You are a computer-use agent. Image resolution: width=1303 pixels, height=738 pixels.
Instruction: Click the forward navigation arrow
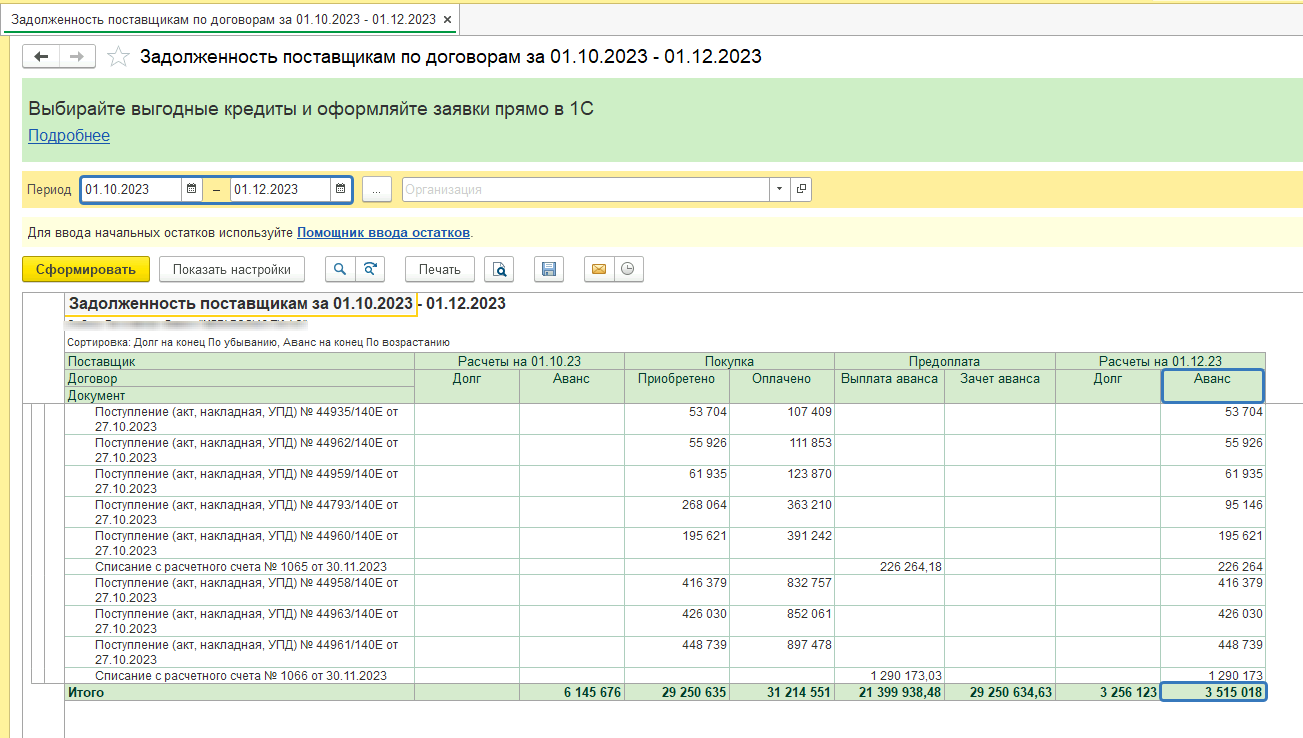pyautogui.click(x=77, y=57)
